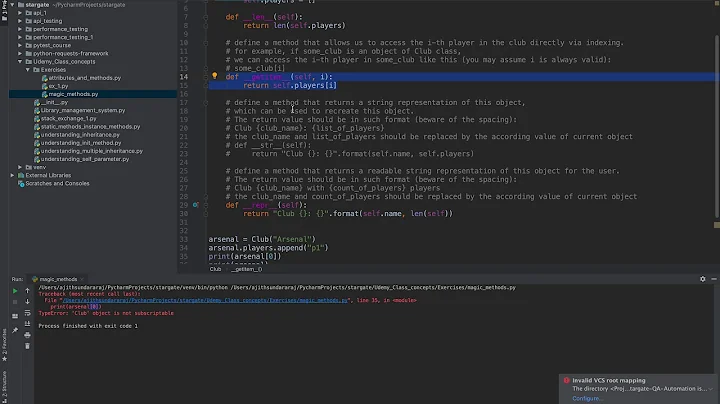Click Python icon on magic_methods run tab
The width and height of the screenshot is (720, 404).
point(35,279)
